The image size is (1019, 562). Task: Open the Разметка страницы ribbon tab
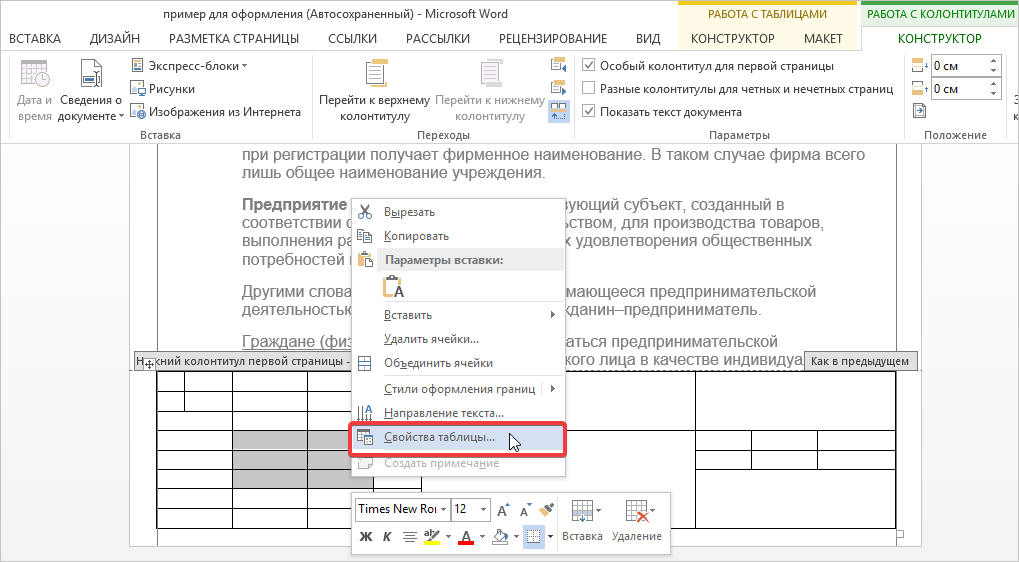[233, 39]
